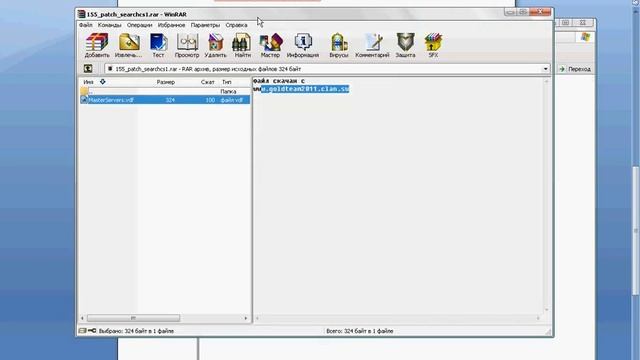640x360 pixels.
Task: Click the 'Файл скачан с' comment line
Action: 278,81
